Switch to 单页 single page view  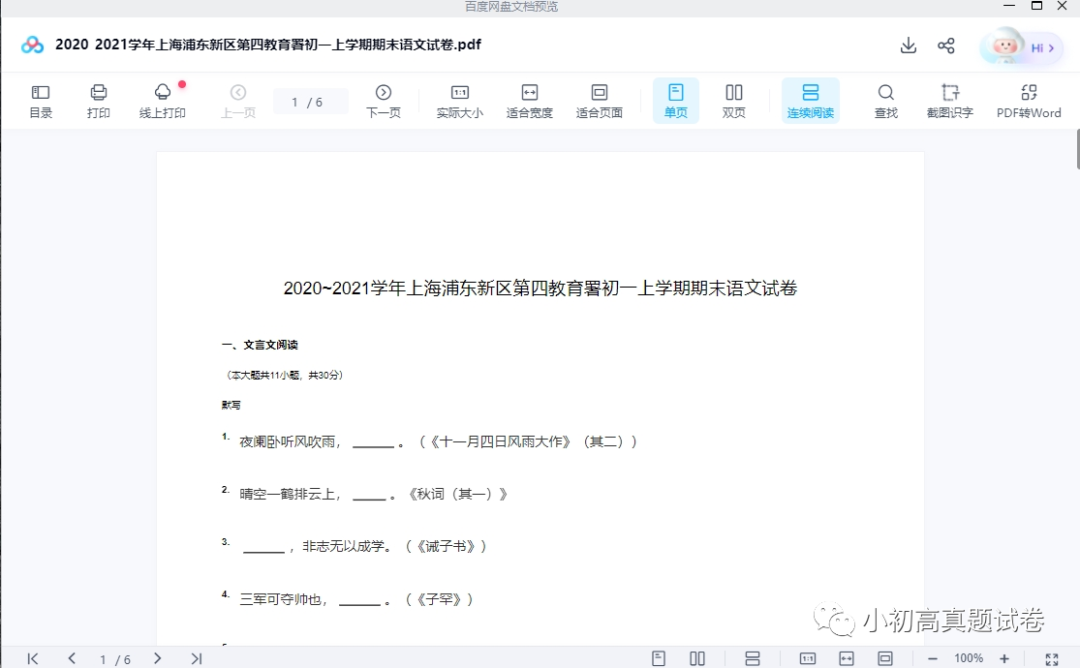point(676,101)
